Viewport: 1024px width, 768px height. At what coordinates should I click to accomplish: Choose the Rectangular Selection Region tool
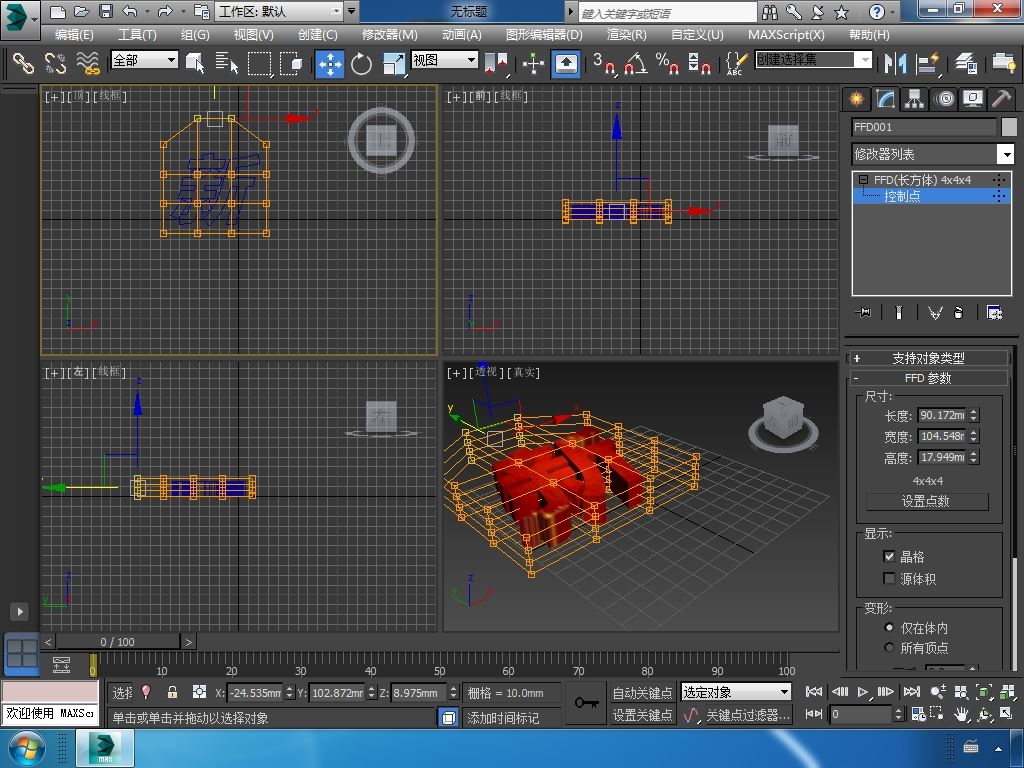point(259,63)
